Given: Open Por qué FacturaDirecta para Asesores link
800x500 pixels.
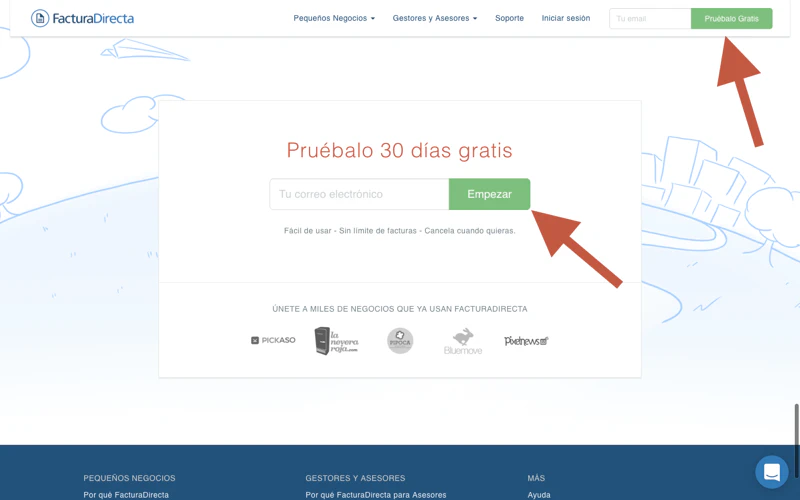Looking at the screenshot, I should click(x=376, y=495).
